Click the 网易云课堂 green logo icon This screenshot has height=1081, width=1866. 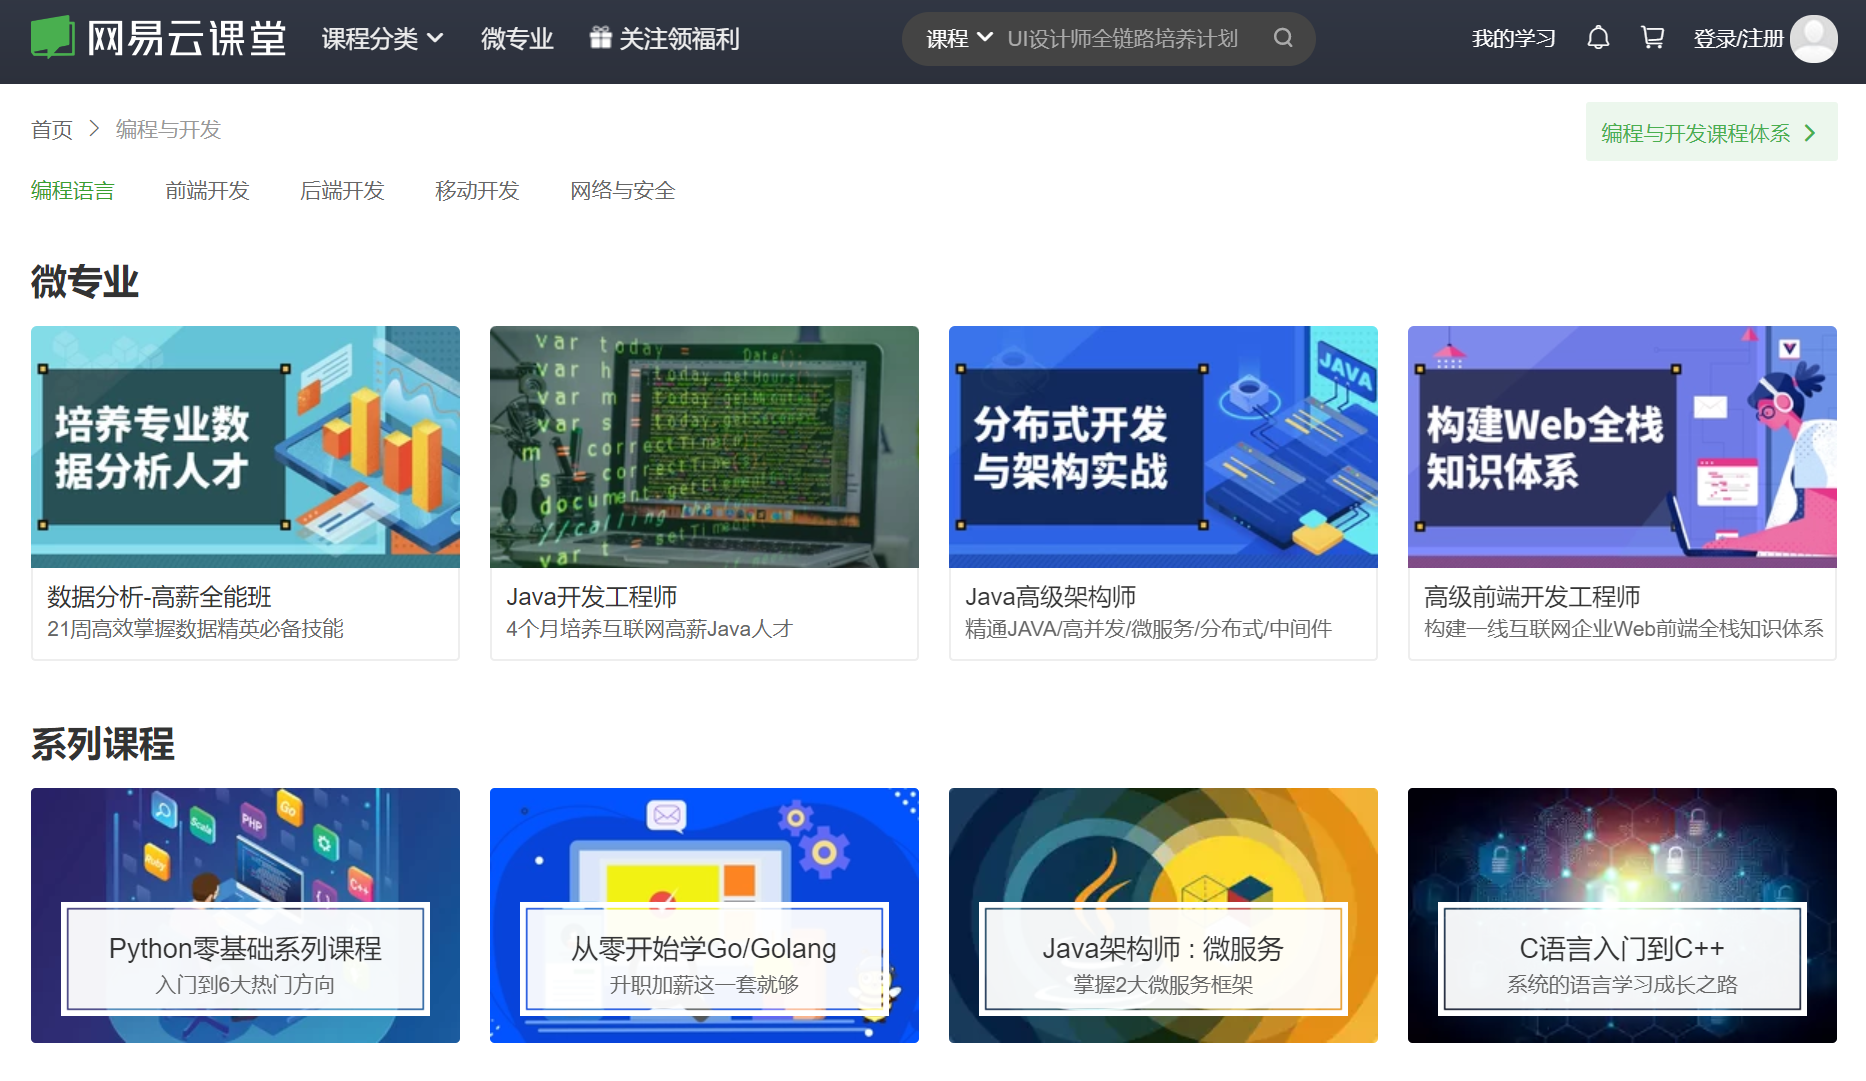tap(53, 38)
